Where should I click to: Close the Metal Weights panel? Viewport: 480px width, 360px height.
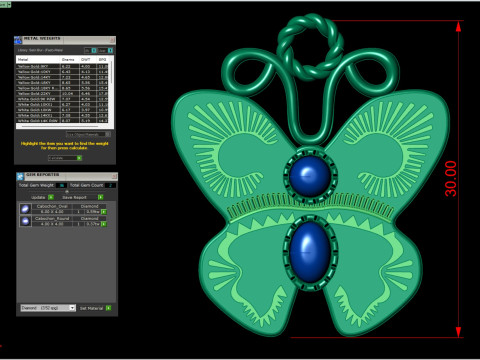112,40
